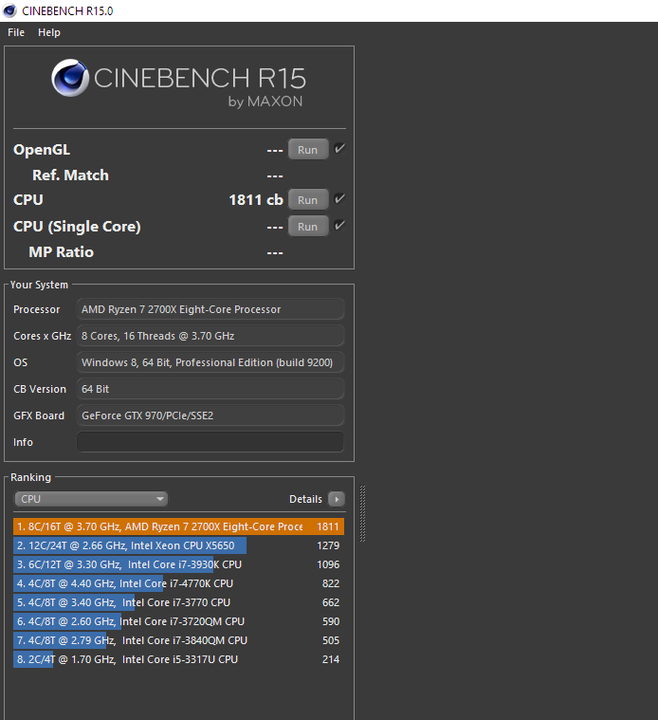The image size is (658, 720).
Task: Run the CPU Single Core benchmark
Action: click(308, 226)
